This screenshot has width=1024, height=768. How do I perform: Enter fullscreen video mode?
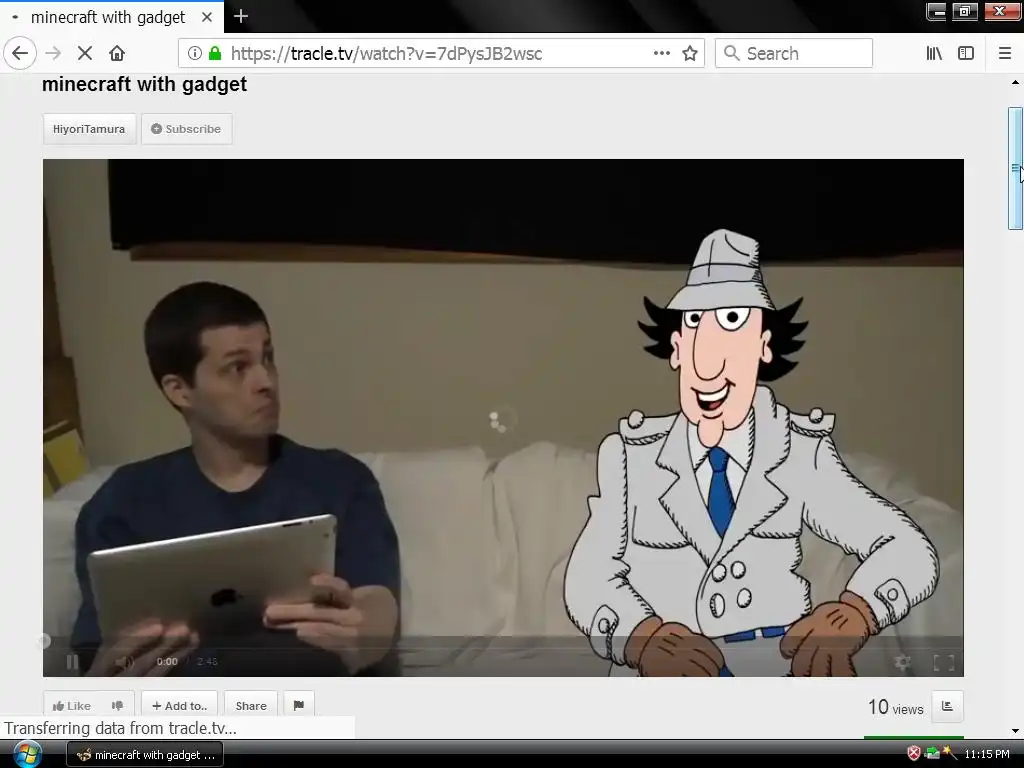(944, 662)
